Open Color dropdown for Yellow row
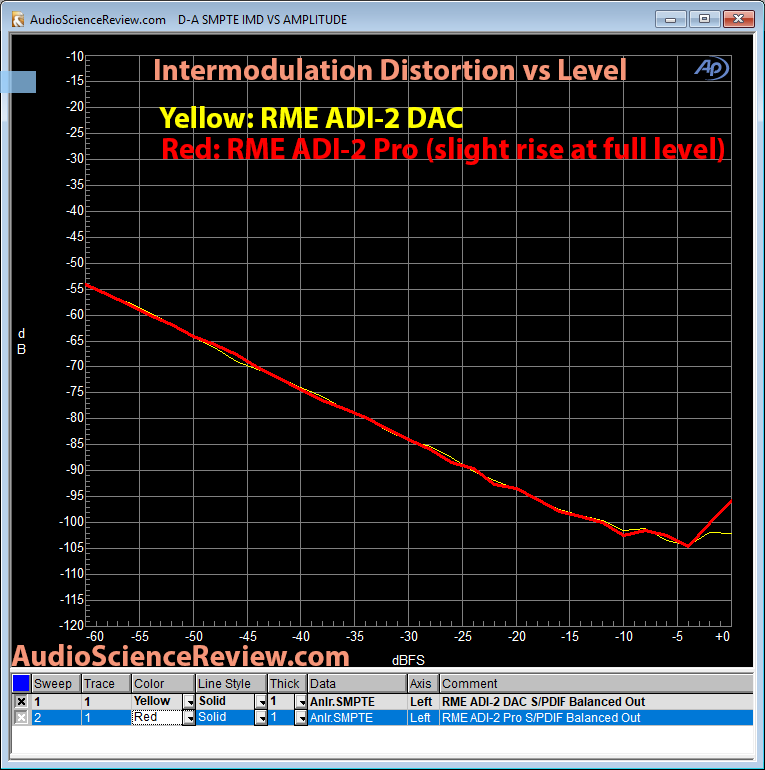This screenshot has height=770, width=765. 189,702
